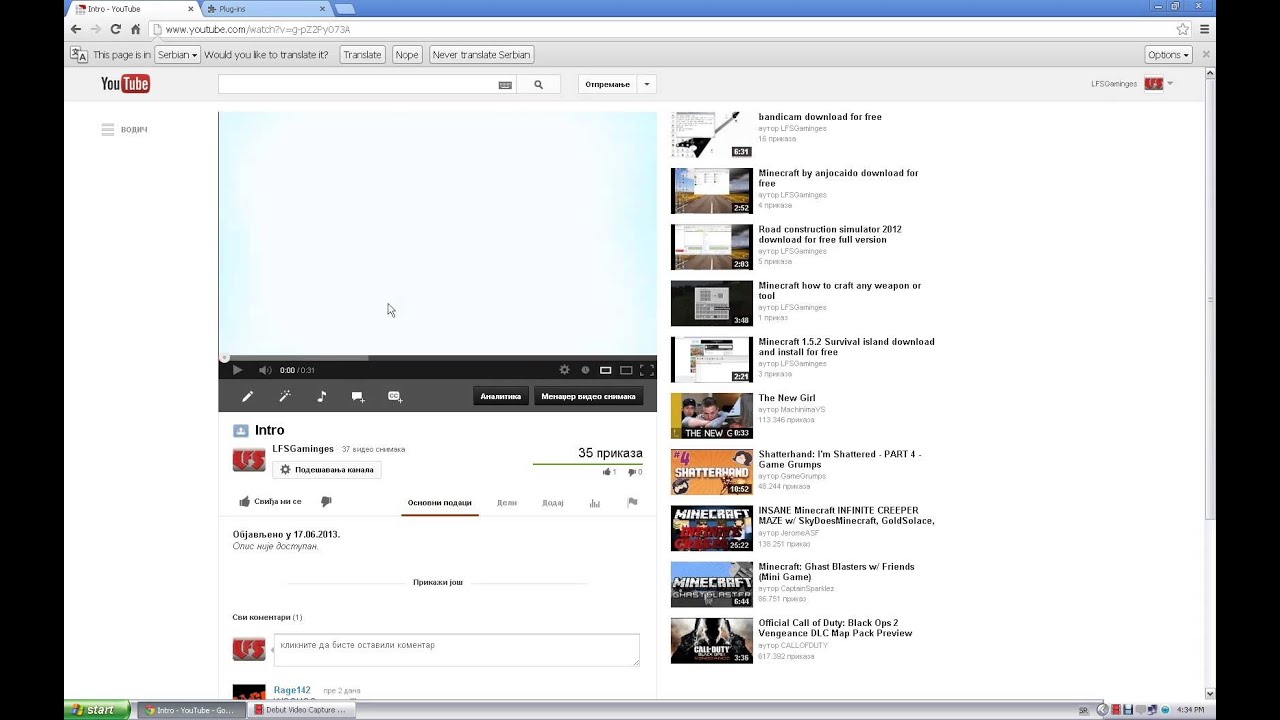
Task: Click Minecraft by anjocaido video thumbnail
Action: (712, 191)
